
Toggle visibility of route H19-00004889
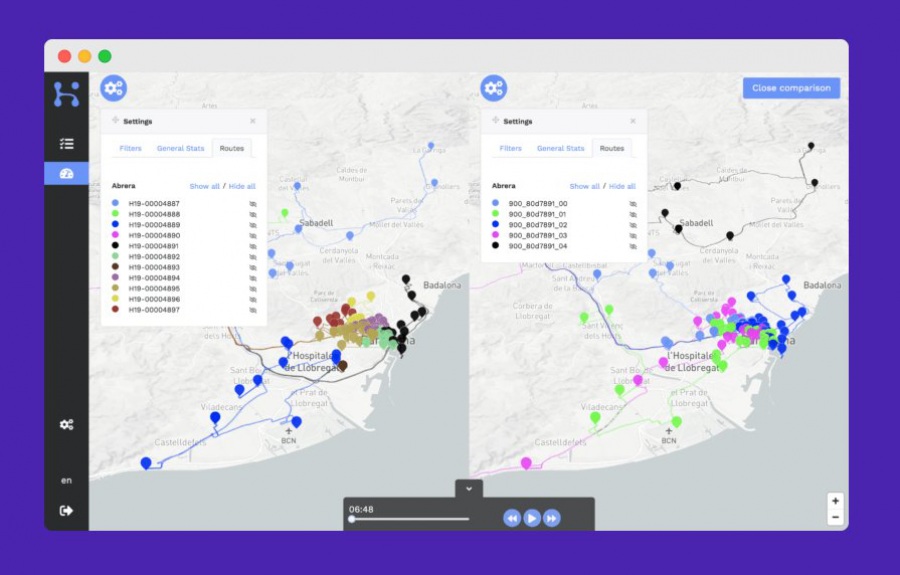pyautogui.click(x=253, y=225)
